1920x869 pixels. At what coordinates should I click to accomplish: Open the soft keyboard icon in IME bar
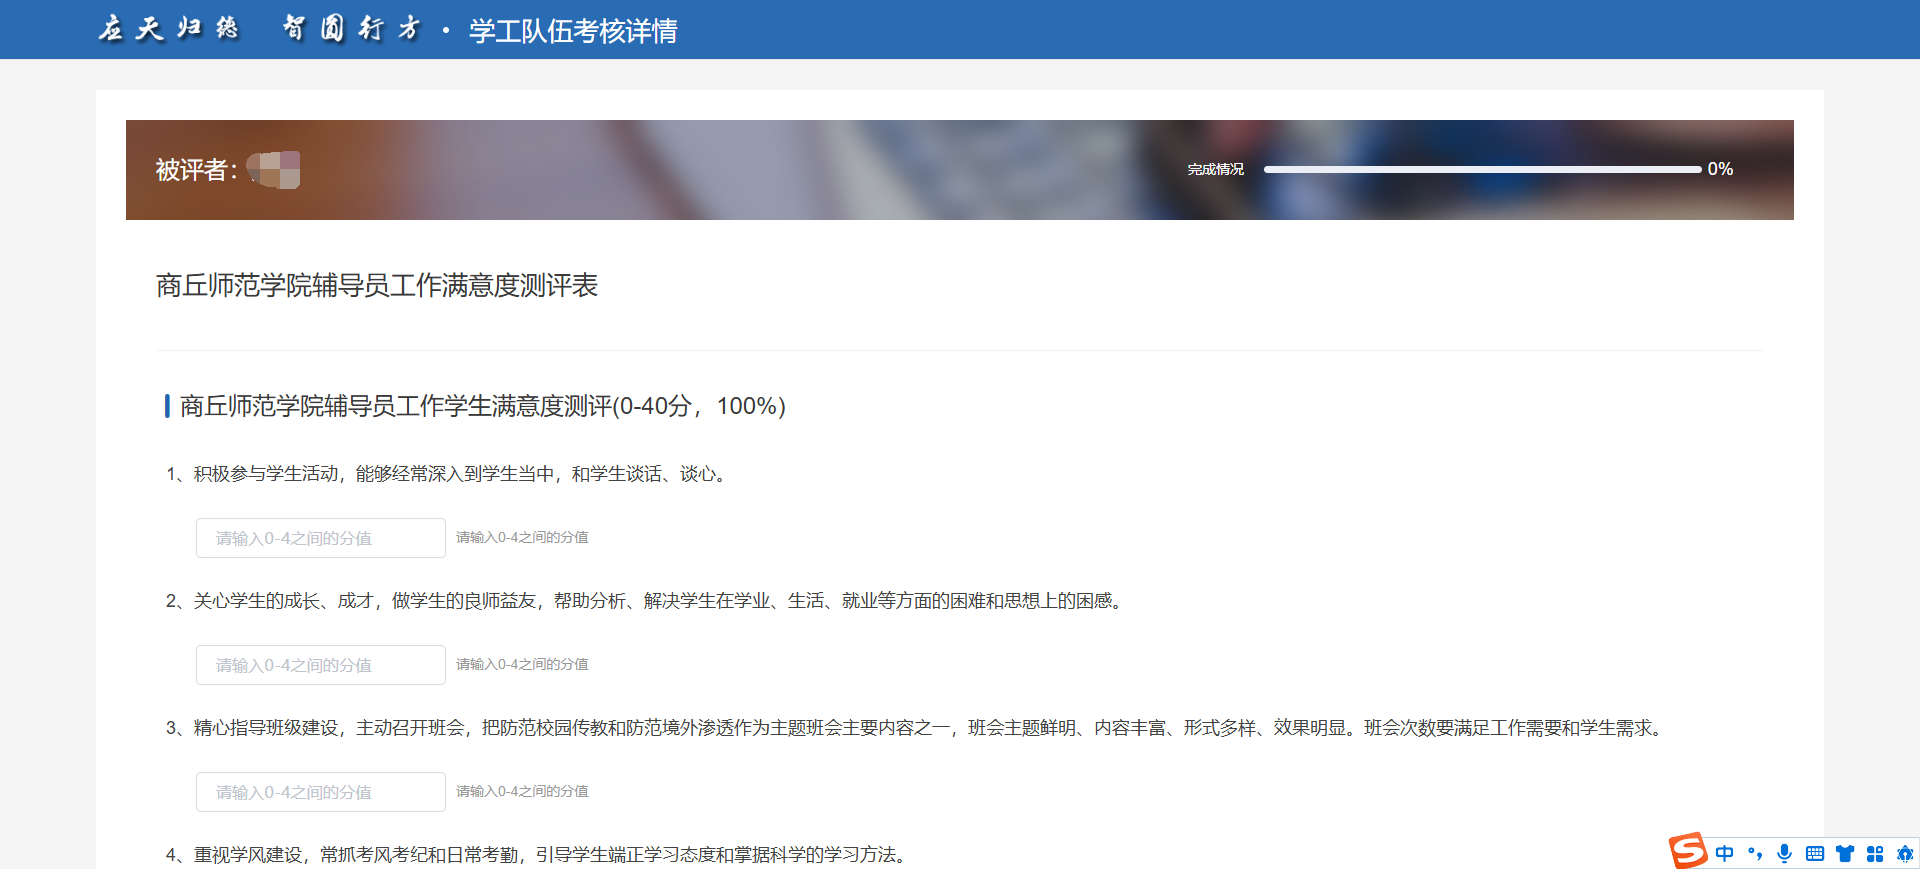click(1815, 853)
